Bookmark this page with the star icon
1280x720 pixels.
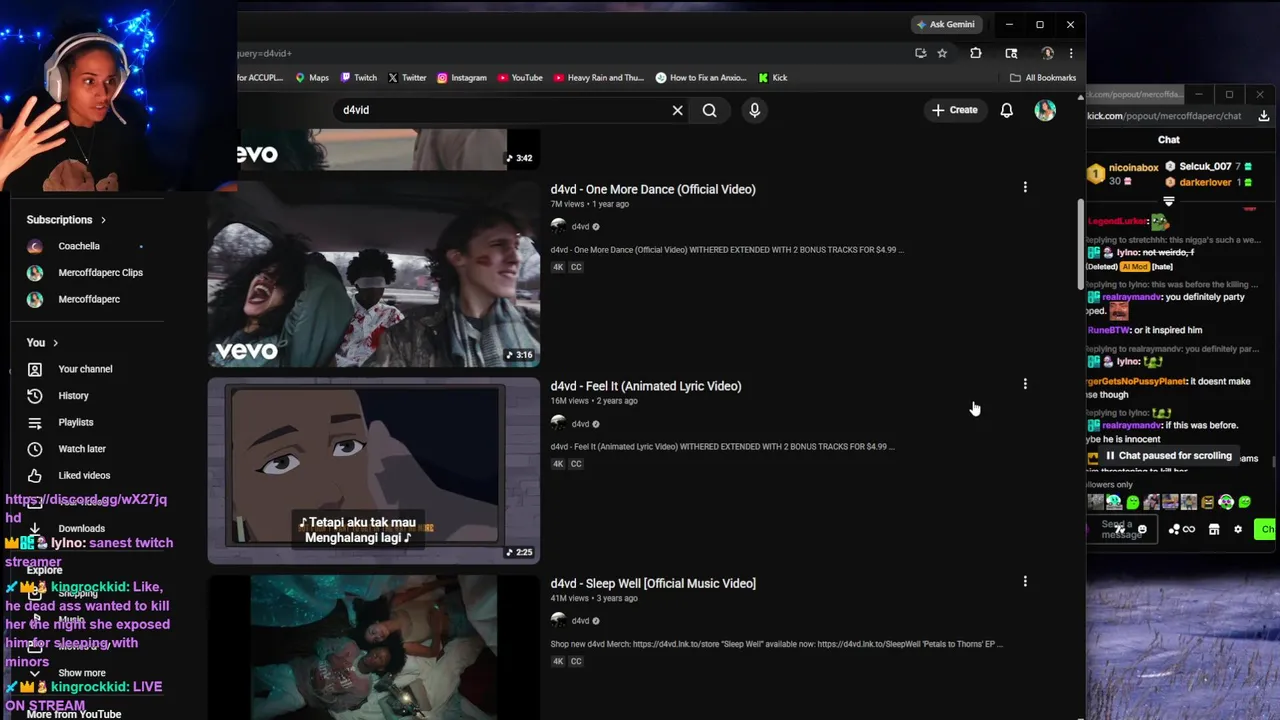pyautogui.click(x=942, y=53)
